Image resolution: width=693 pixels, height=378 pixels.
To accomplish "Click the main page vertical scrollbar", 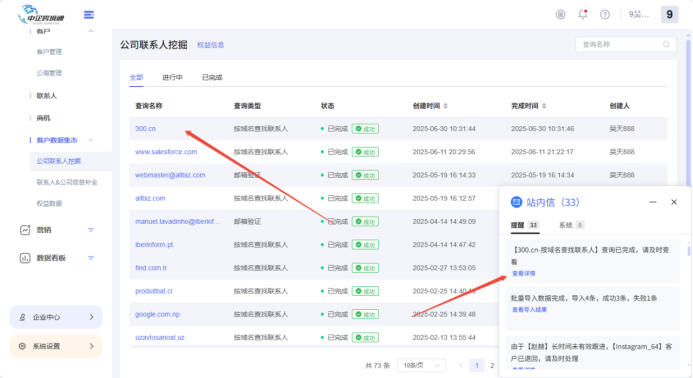I will coord(688,113).
